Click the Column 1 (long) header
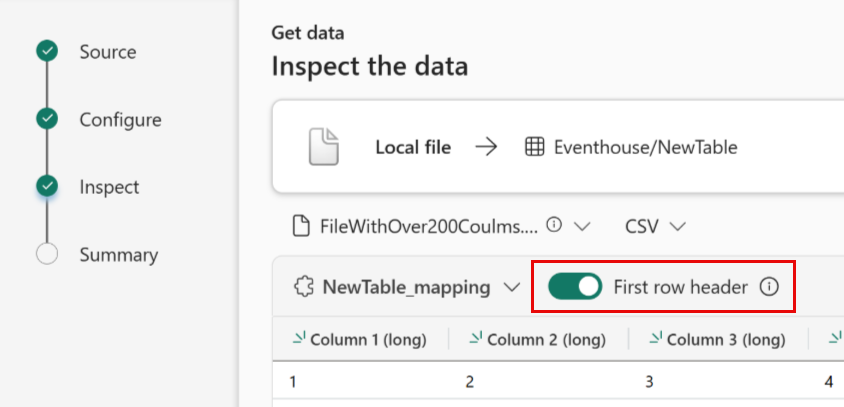844x407 pixels. tap(361, 339)
